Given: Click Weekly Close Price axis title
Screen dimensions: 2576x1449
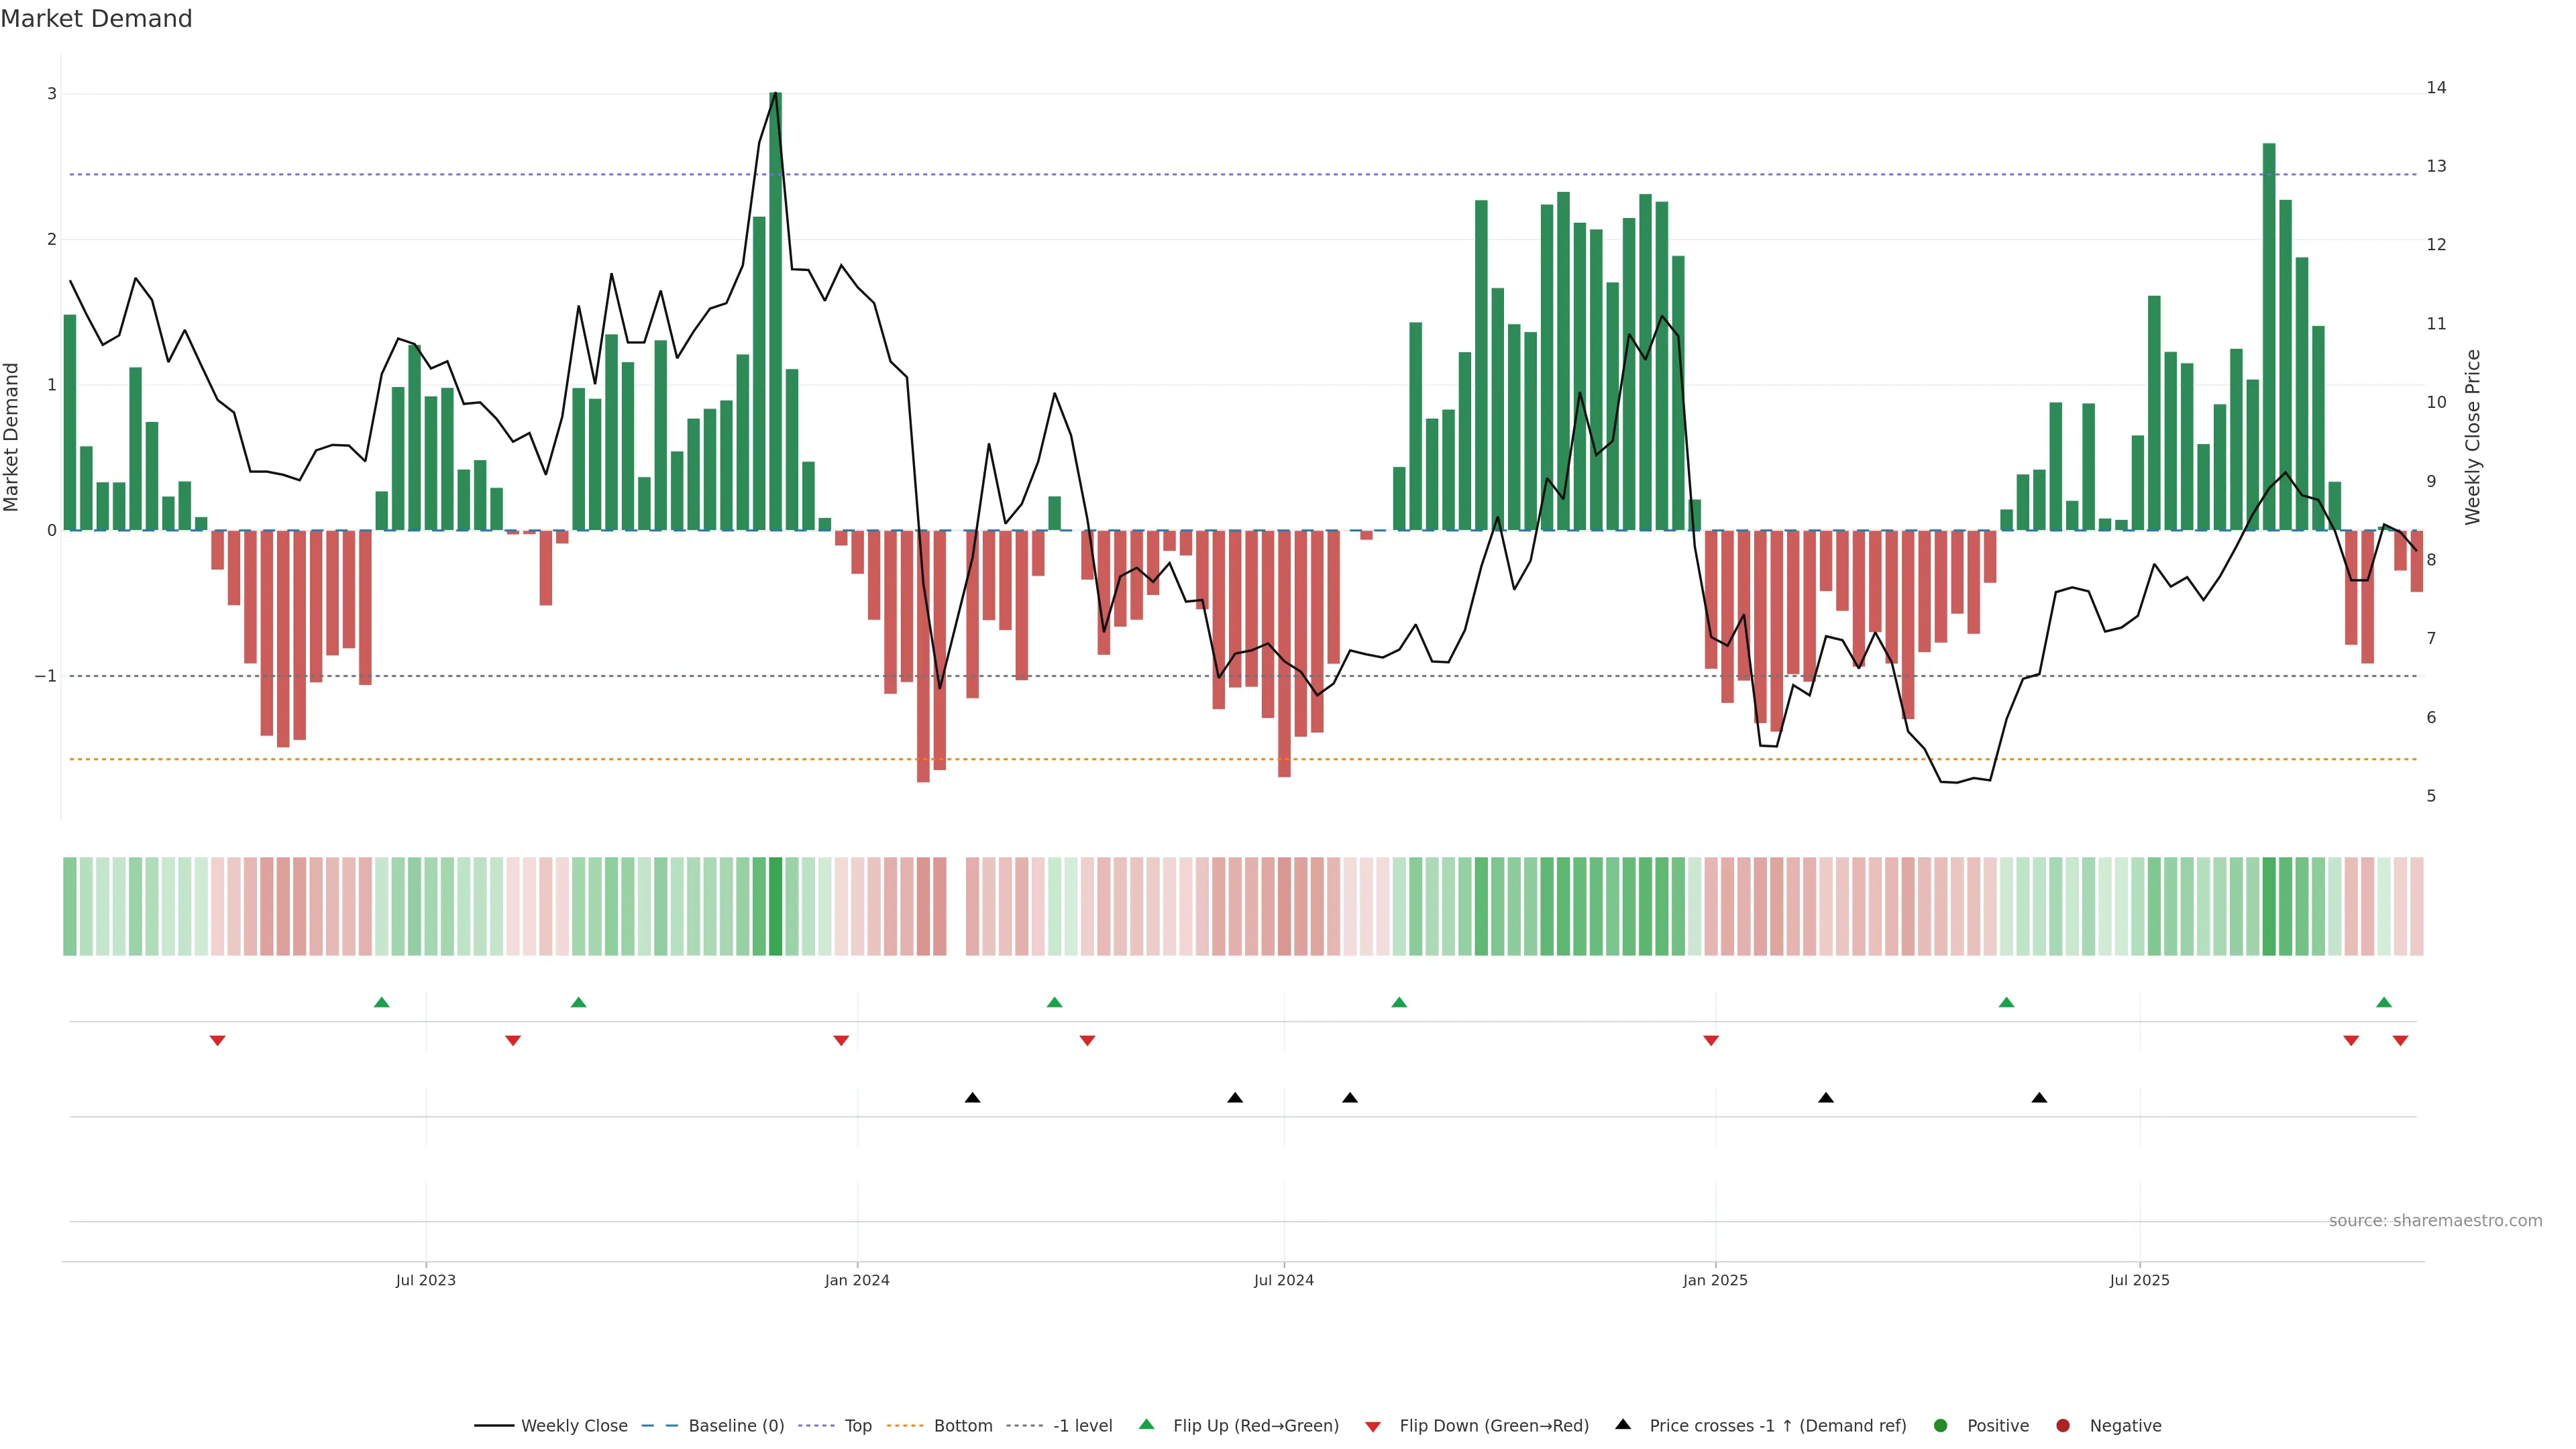Looking at the screenshot, I should coord(2473,437).
